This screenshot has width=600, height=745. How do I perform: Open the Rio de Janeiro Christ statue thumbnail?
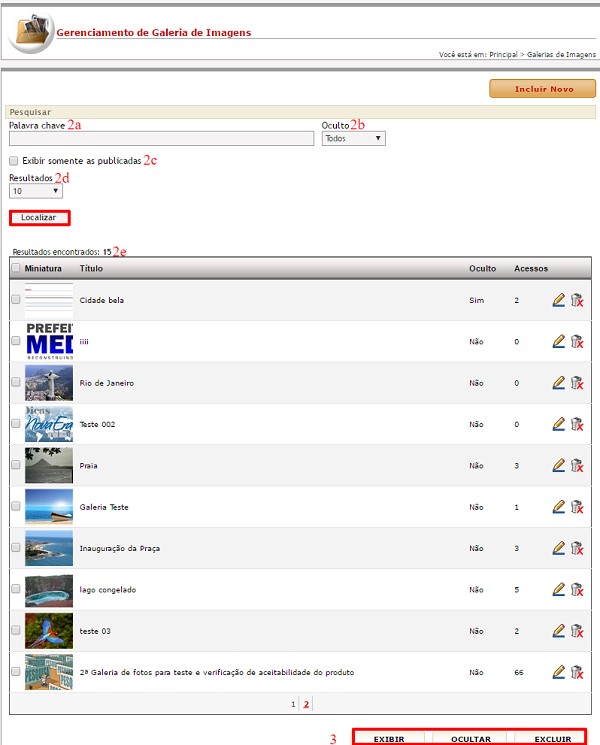click(x=49, y=383)
